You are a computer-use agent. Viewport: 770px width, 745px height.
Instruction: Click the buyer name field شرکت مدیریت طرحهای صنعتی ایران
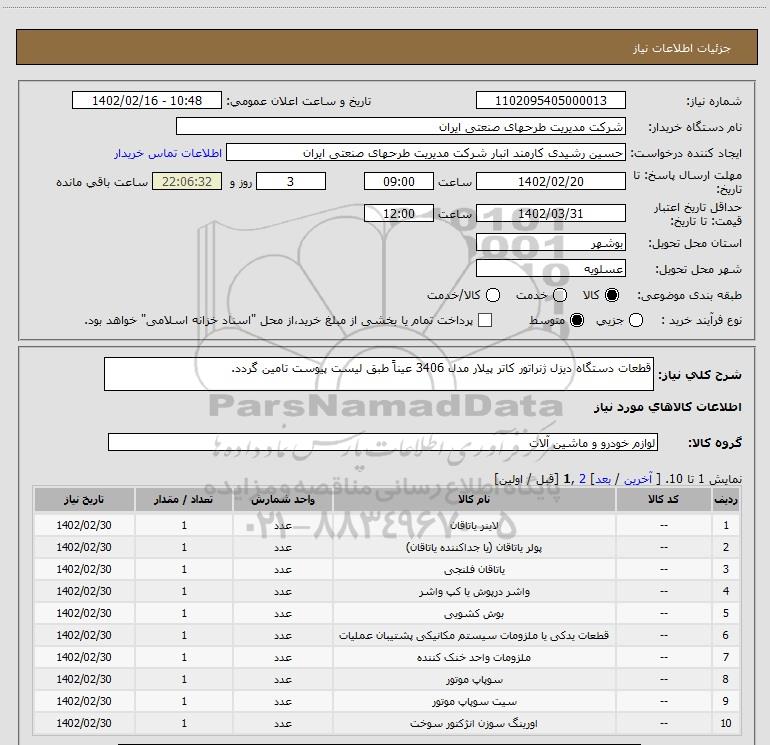(401, 126)
